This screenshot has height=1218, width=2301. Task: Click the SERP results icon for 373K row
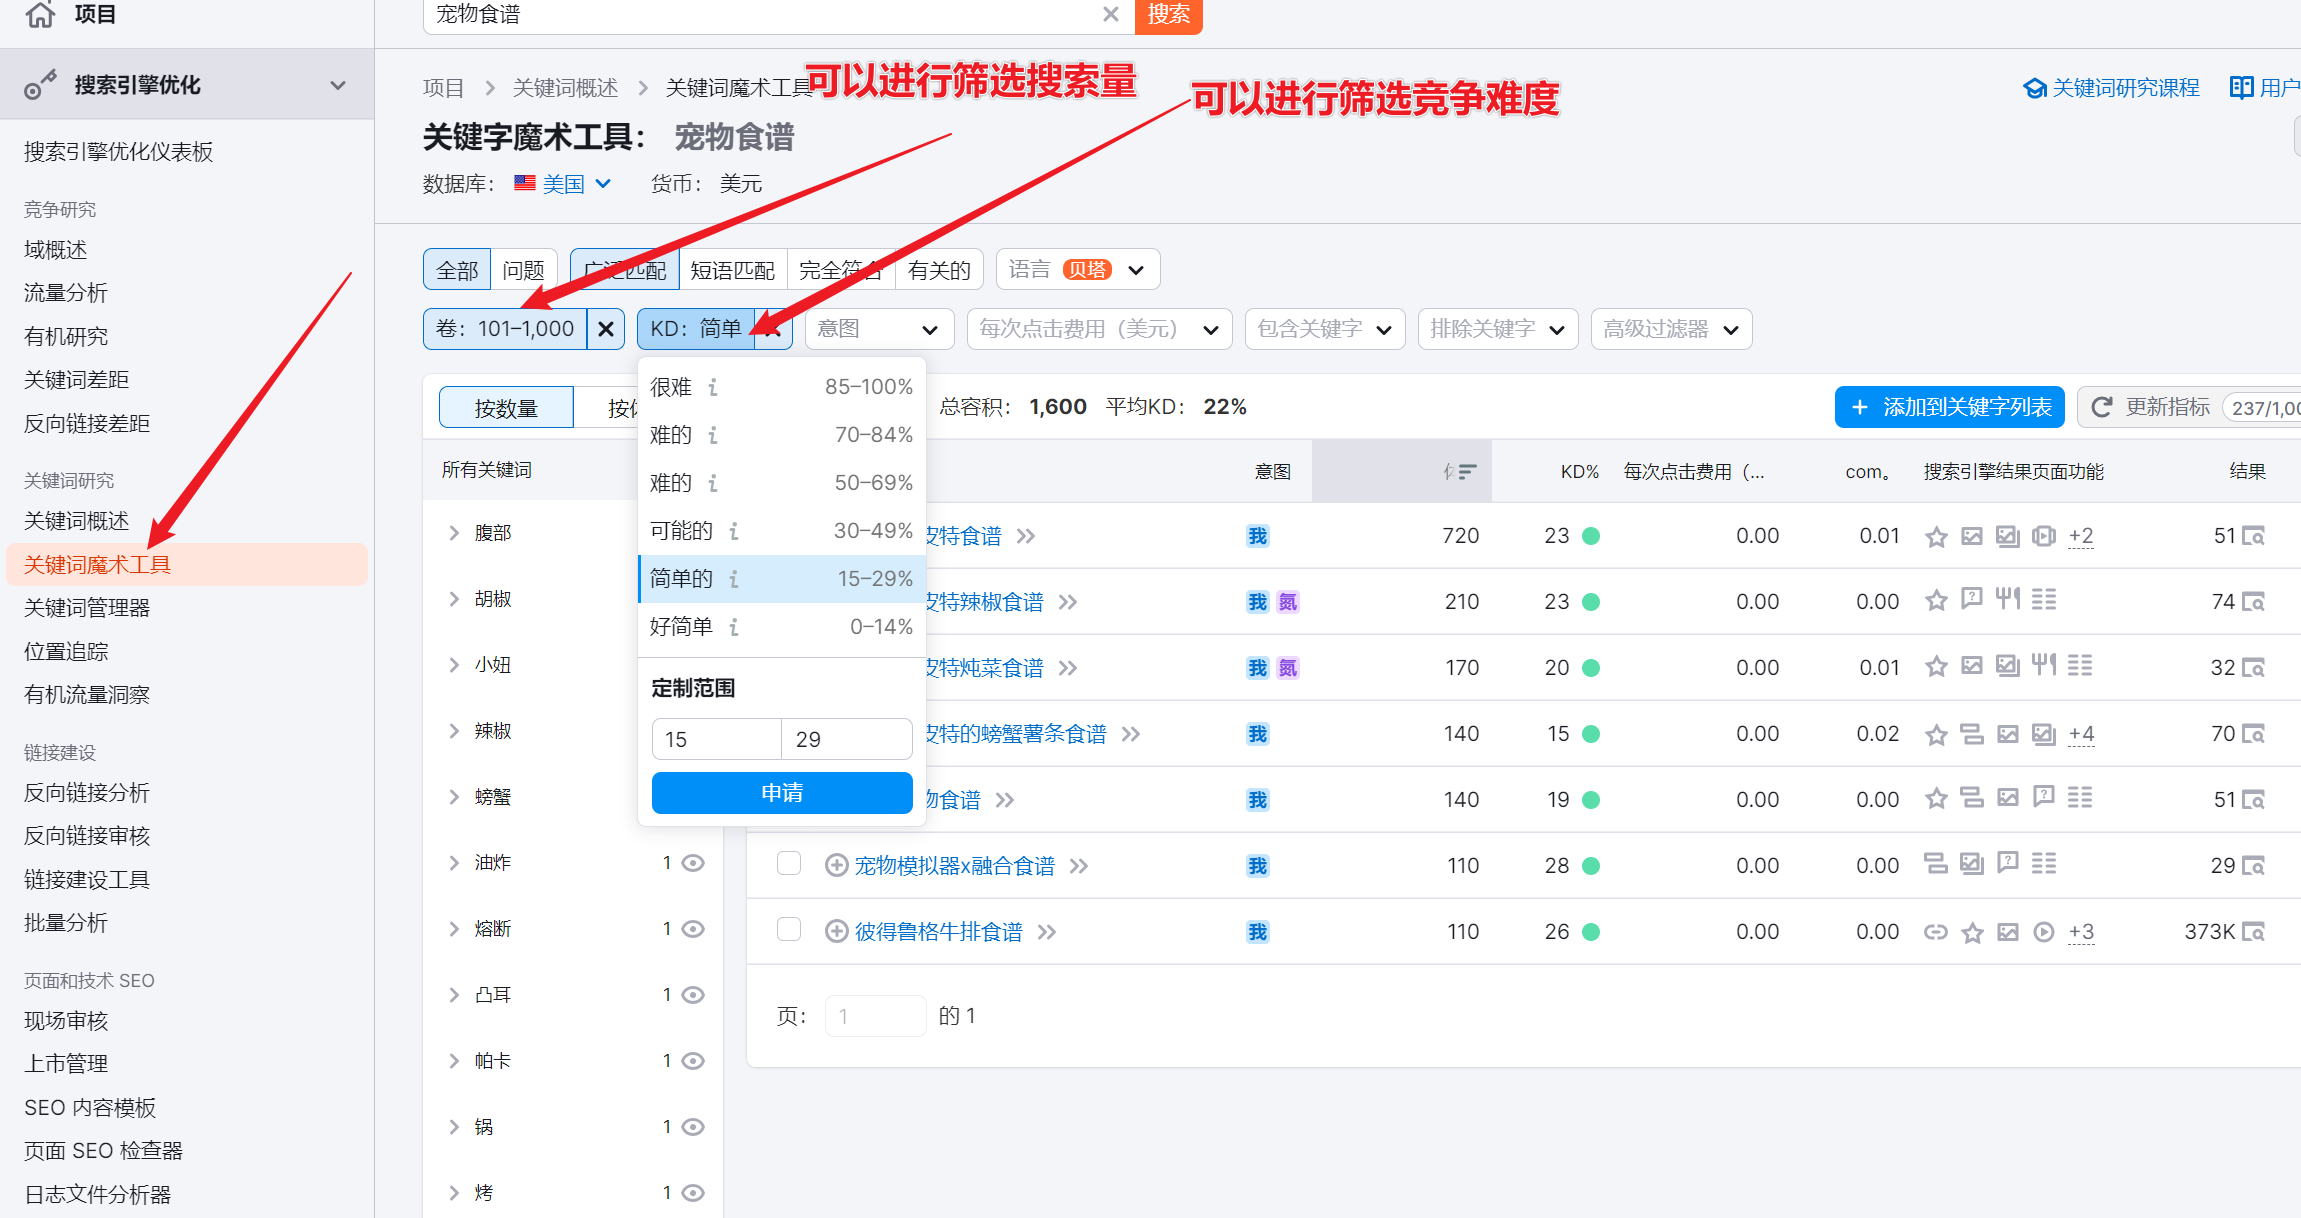(2253, 932)
